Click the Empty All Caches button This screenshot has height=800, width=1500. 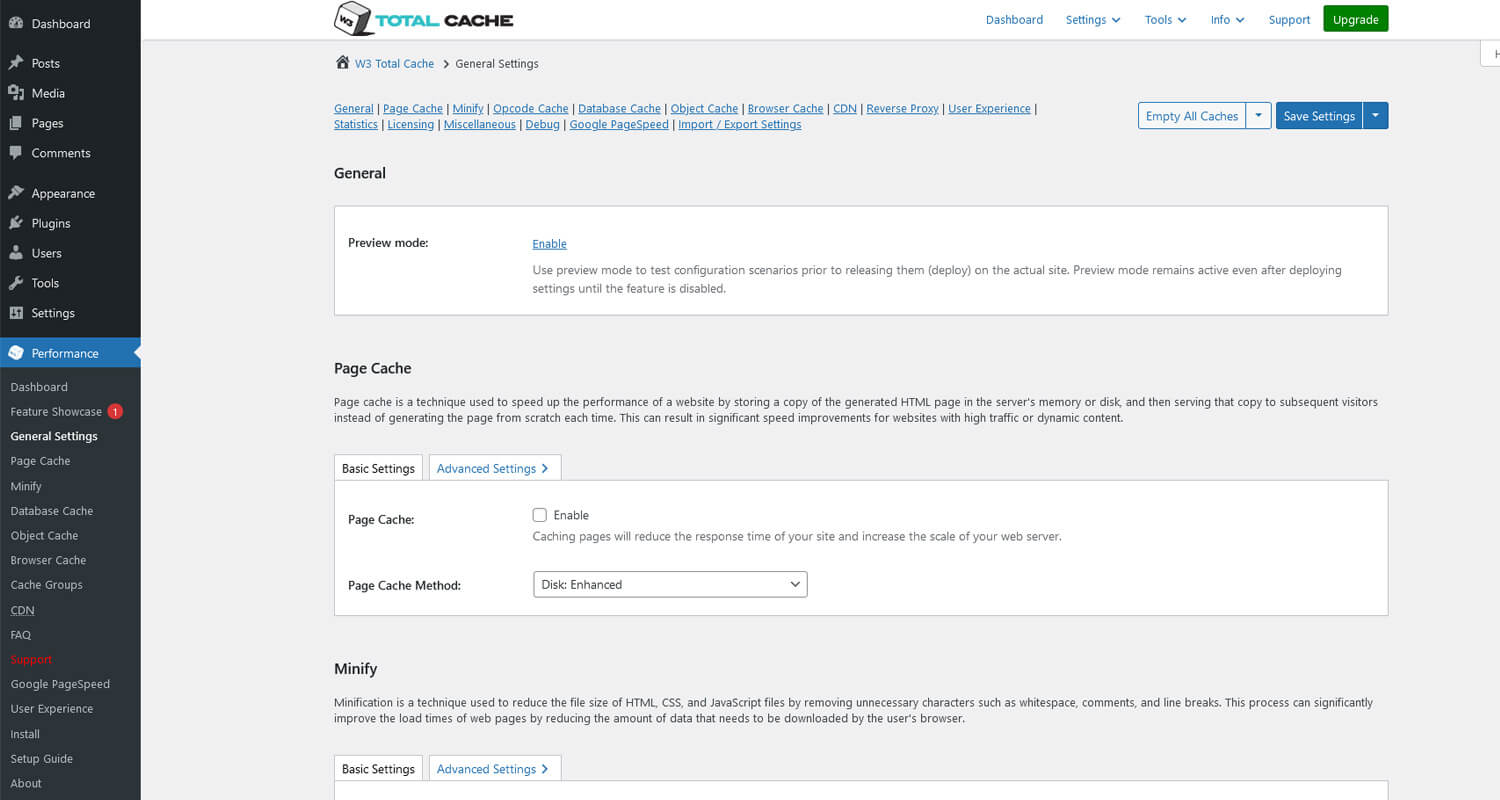1191,116
